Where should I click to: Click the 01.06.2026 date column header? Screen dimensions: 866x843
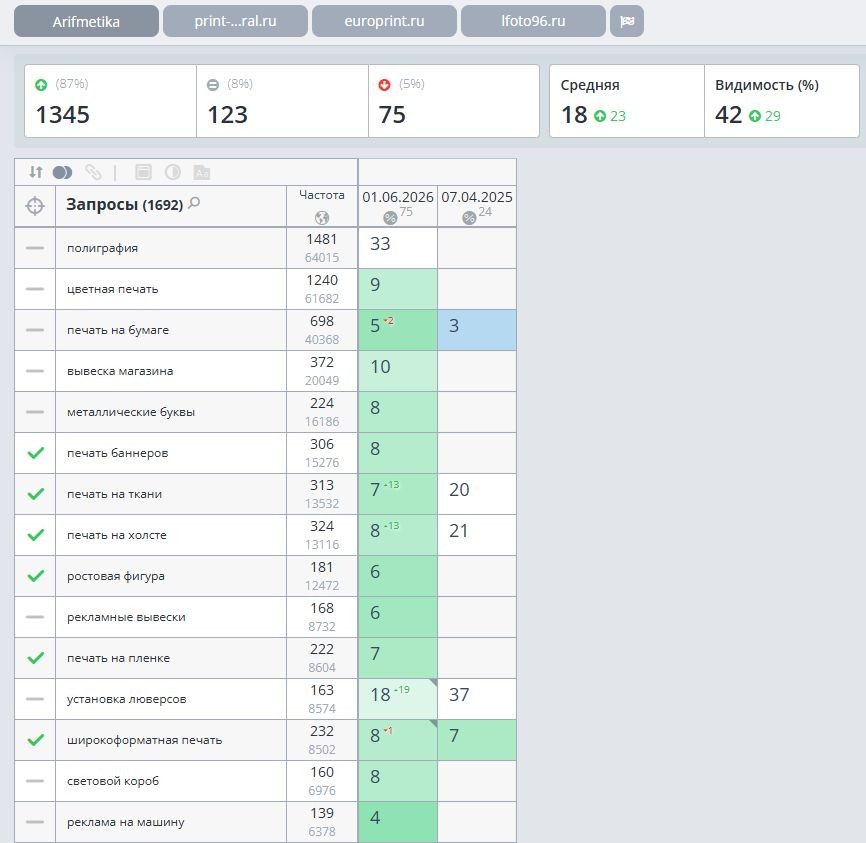[x=398, y=197]
